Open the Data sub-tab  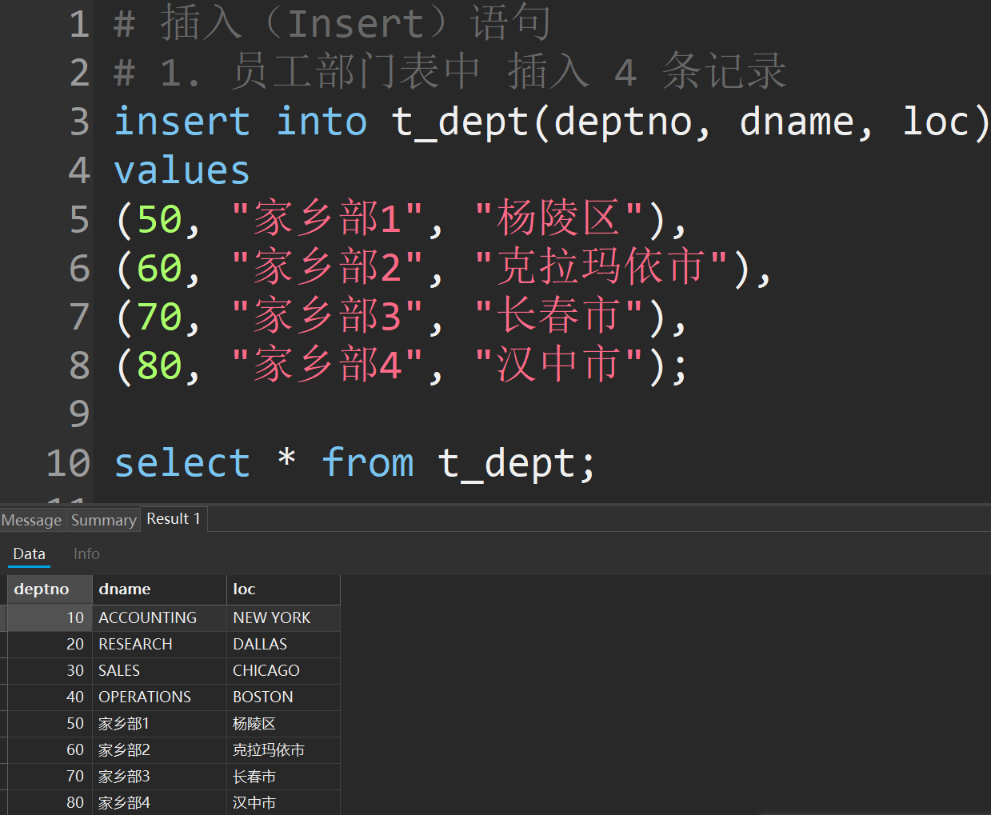(x=29, y=554)
